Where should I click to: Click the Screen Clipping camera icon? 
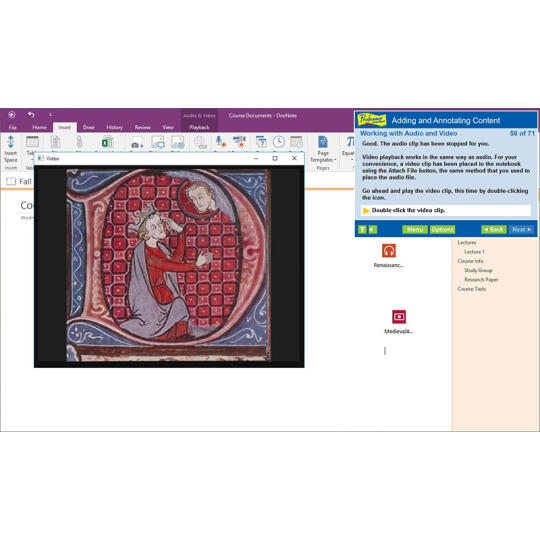click(137, 143)
